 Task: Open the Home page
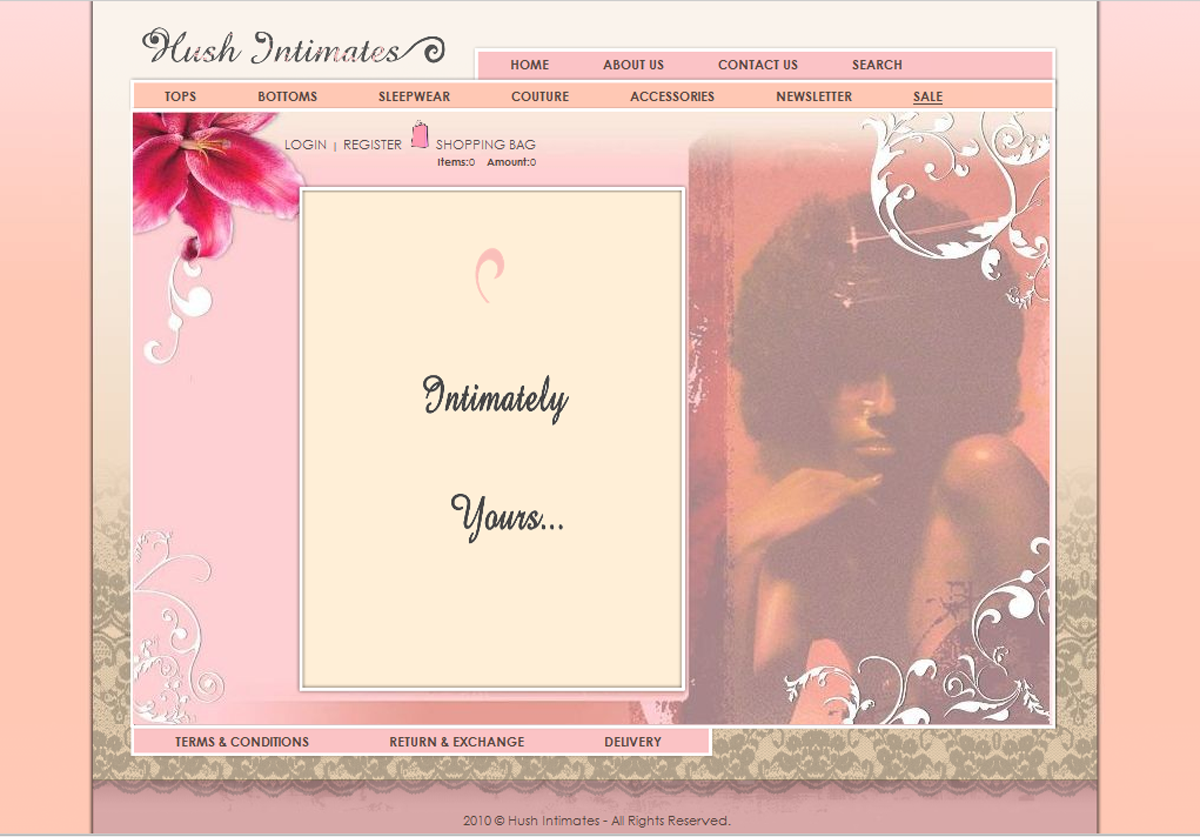coord(529,65)
